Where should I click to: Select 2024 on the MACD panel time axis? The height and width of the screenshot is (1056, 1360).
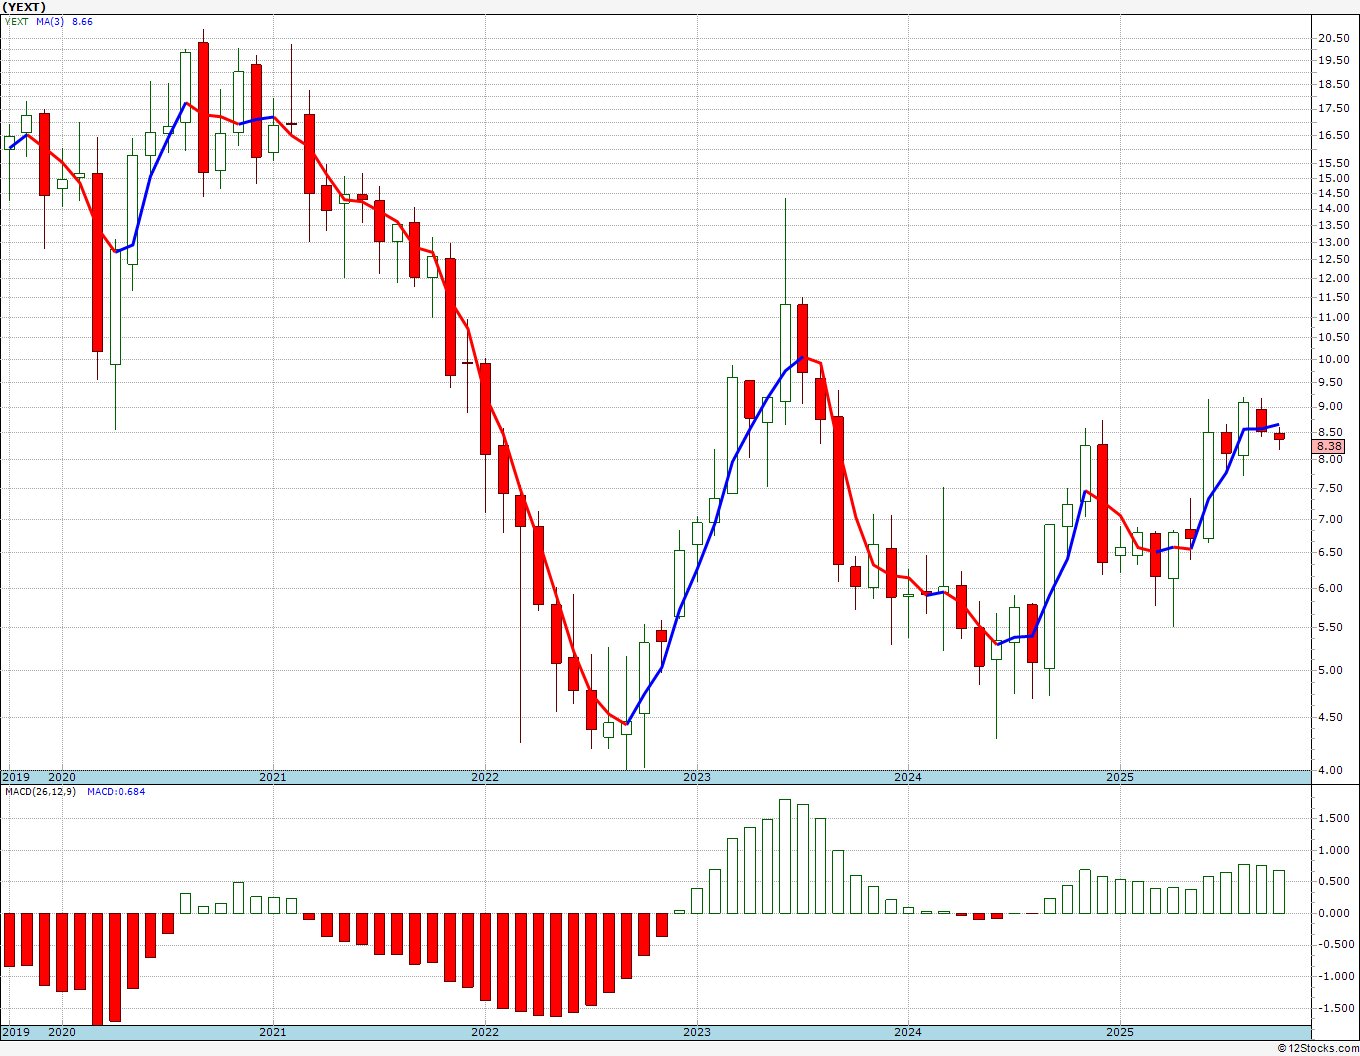pyautogui.click(x=908, y=1032)
